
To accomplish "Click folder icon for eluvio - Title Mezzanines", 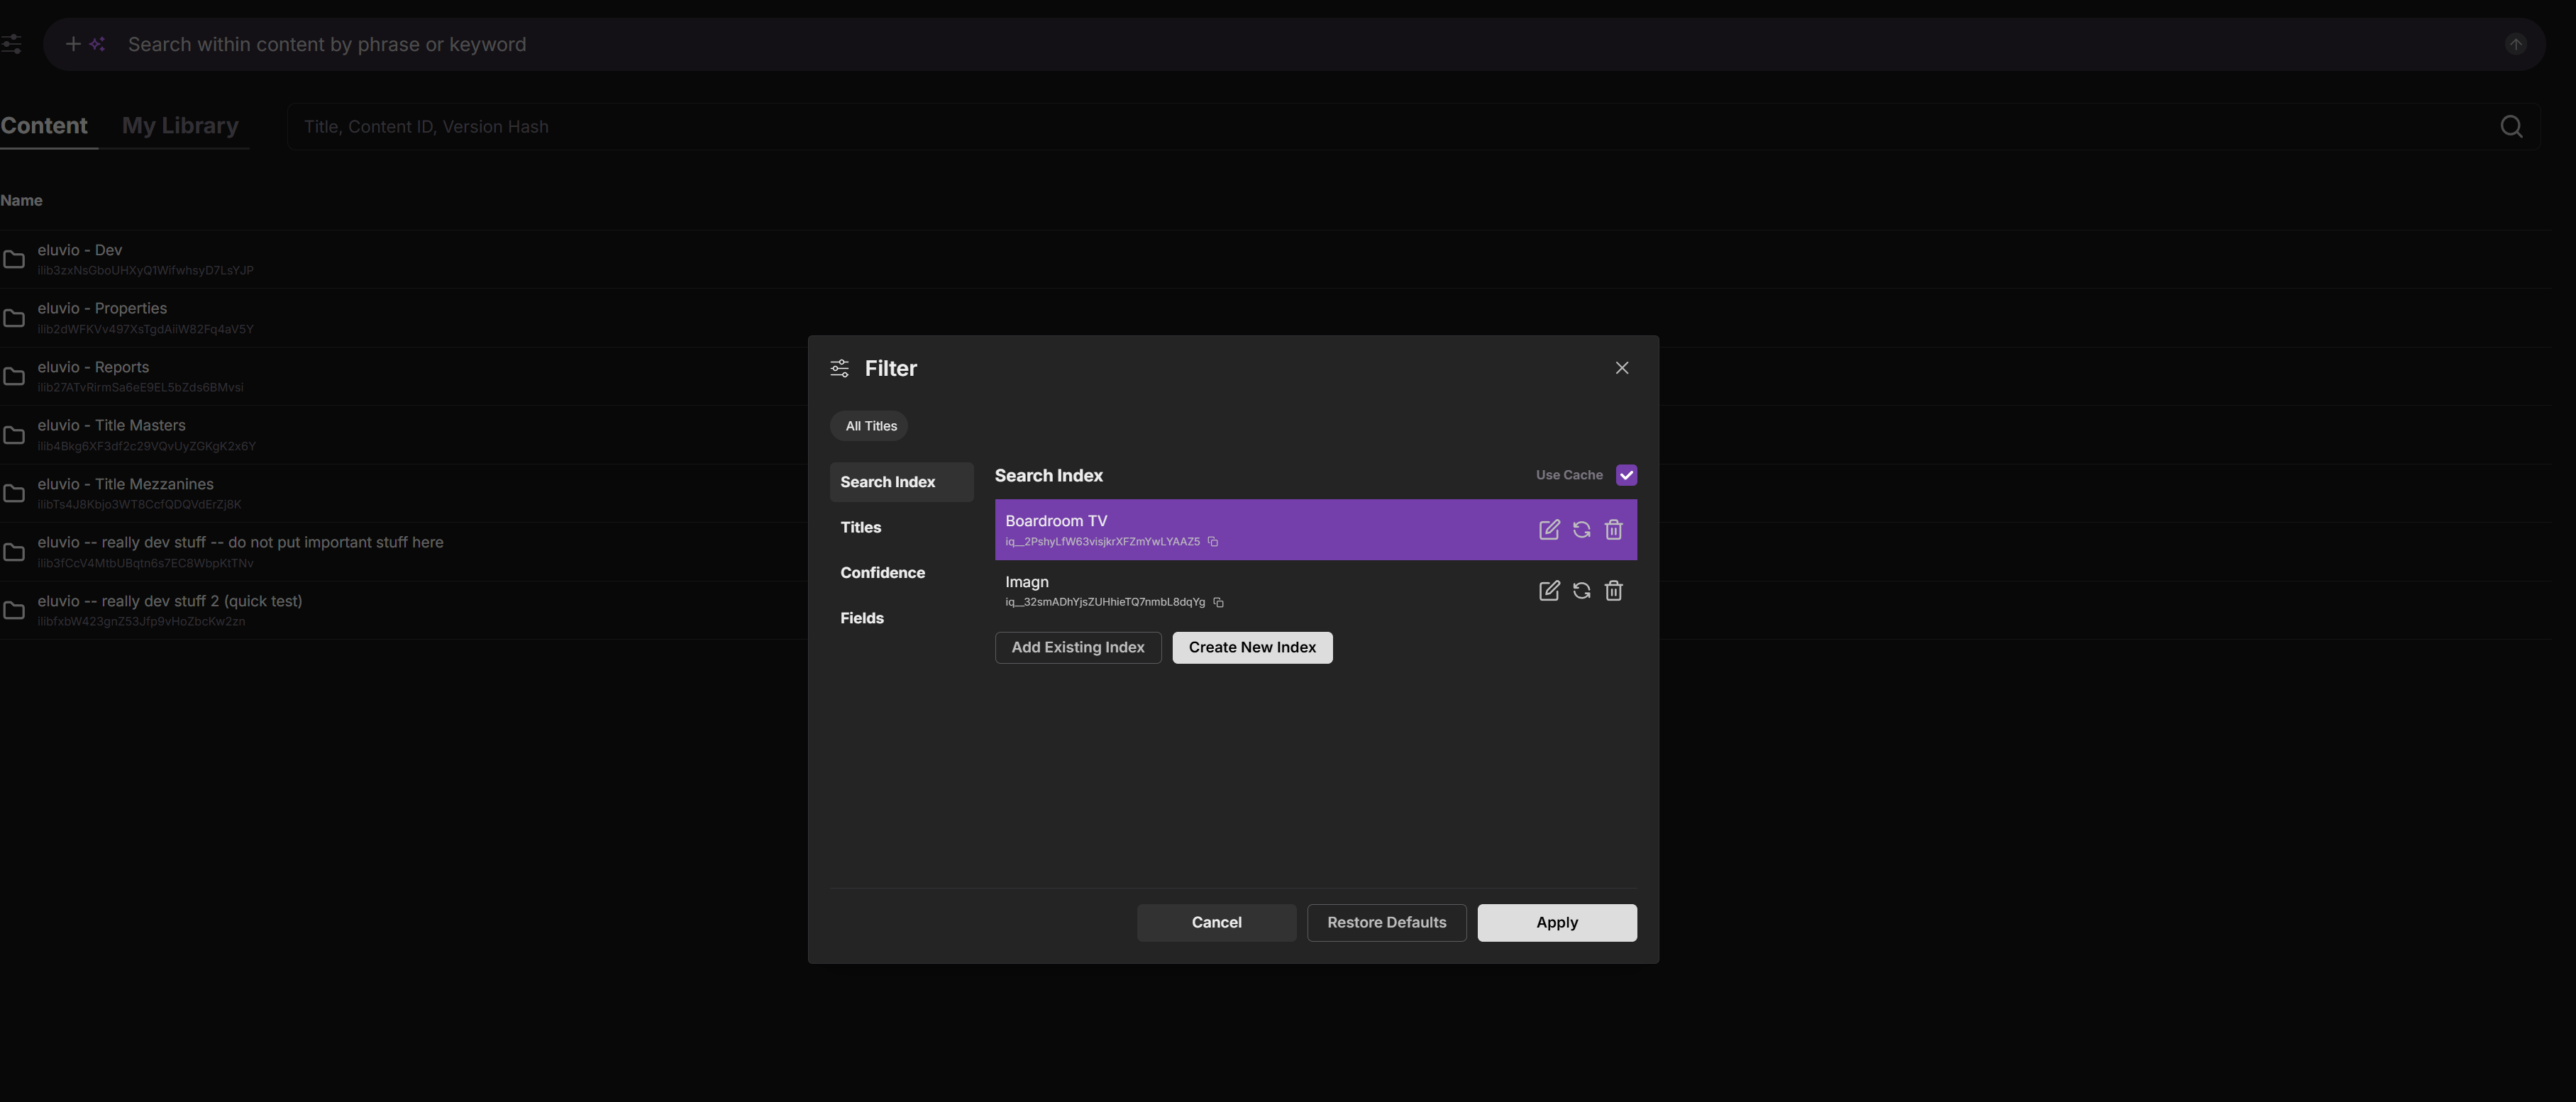I will click(x=14, y=494).
